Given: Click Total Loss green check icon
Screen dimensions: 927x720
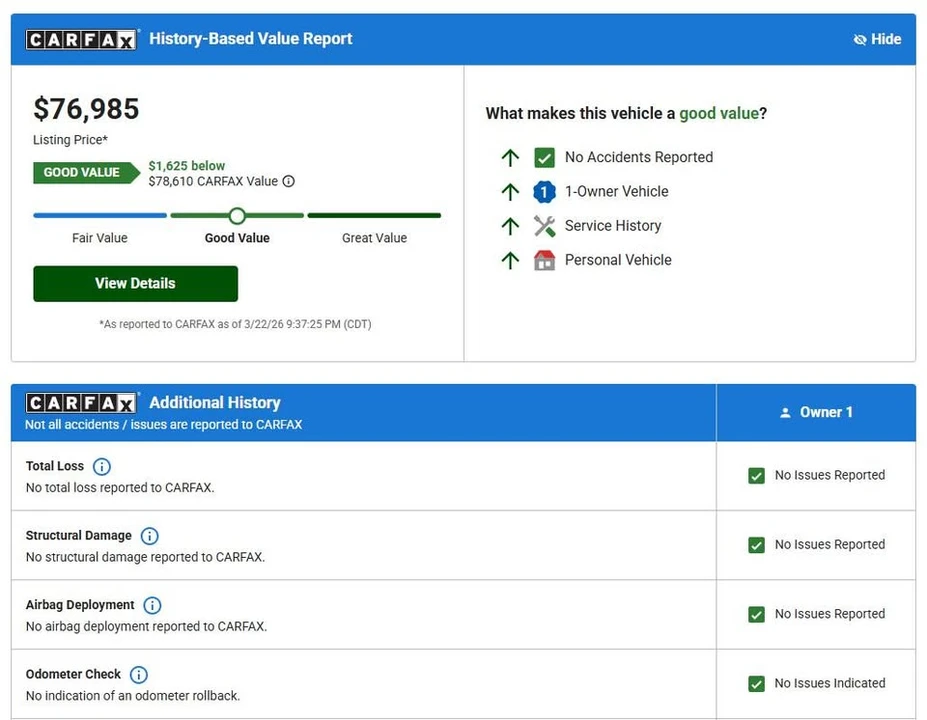Looking at the screenshot, I should coord(756,476).
